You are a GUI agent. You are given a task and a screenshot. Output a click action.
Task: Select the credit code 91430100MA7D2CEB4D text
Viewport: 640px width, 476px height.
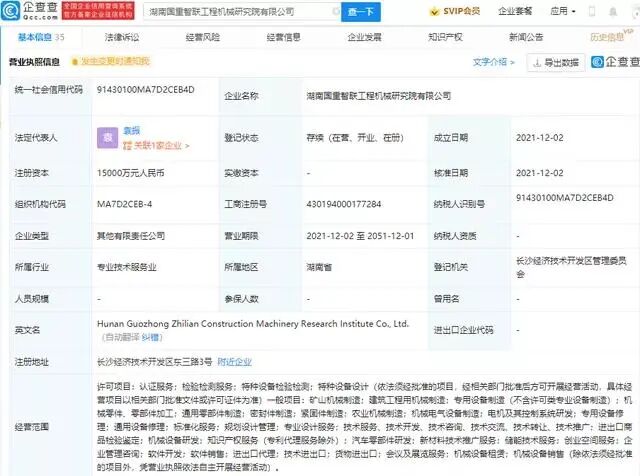point(146,90)
